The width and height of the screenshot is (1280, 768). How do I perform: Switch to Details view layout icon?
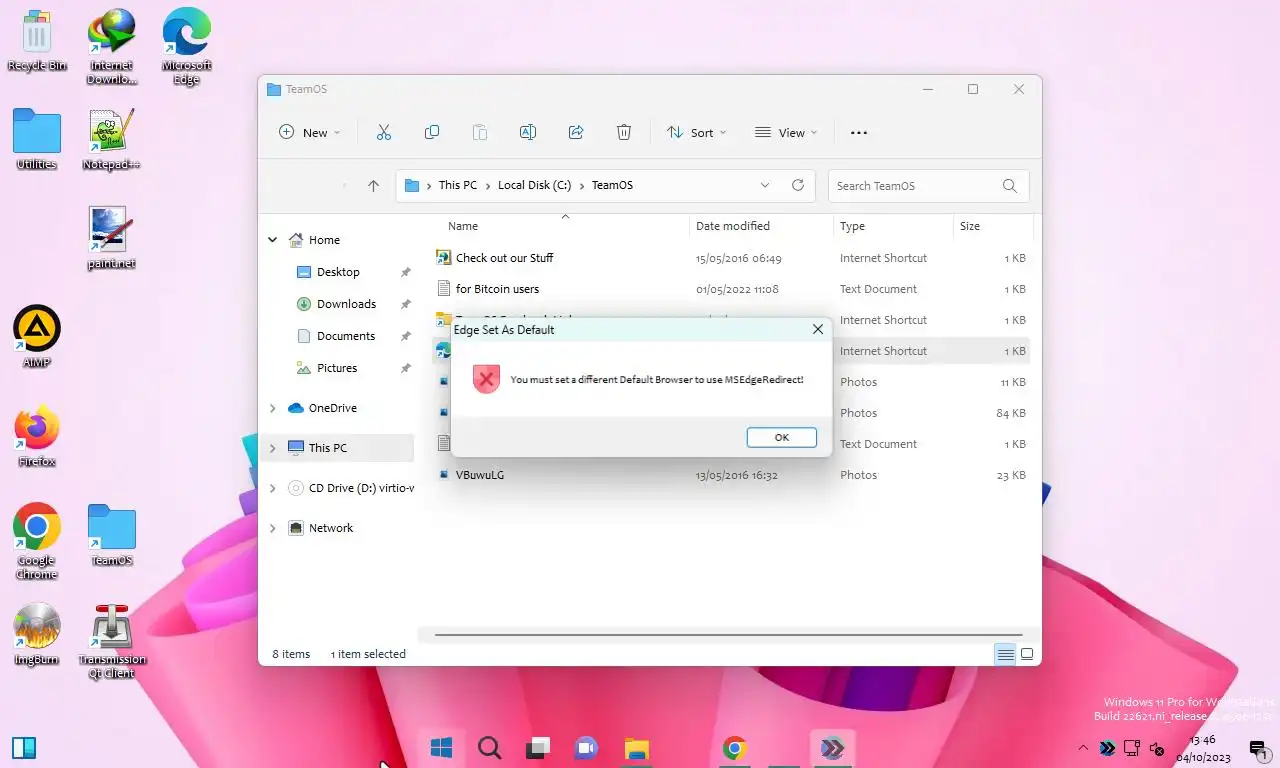[x=1005, y=654]
